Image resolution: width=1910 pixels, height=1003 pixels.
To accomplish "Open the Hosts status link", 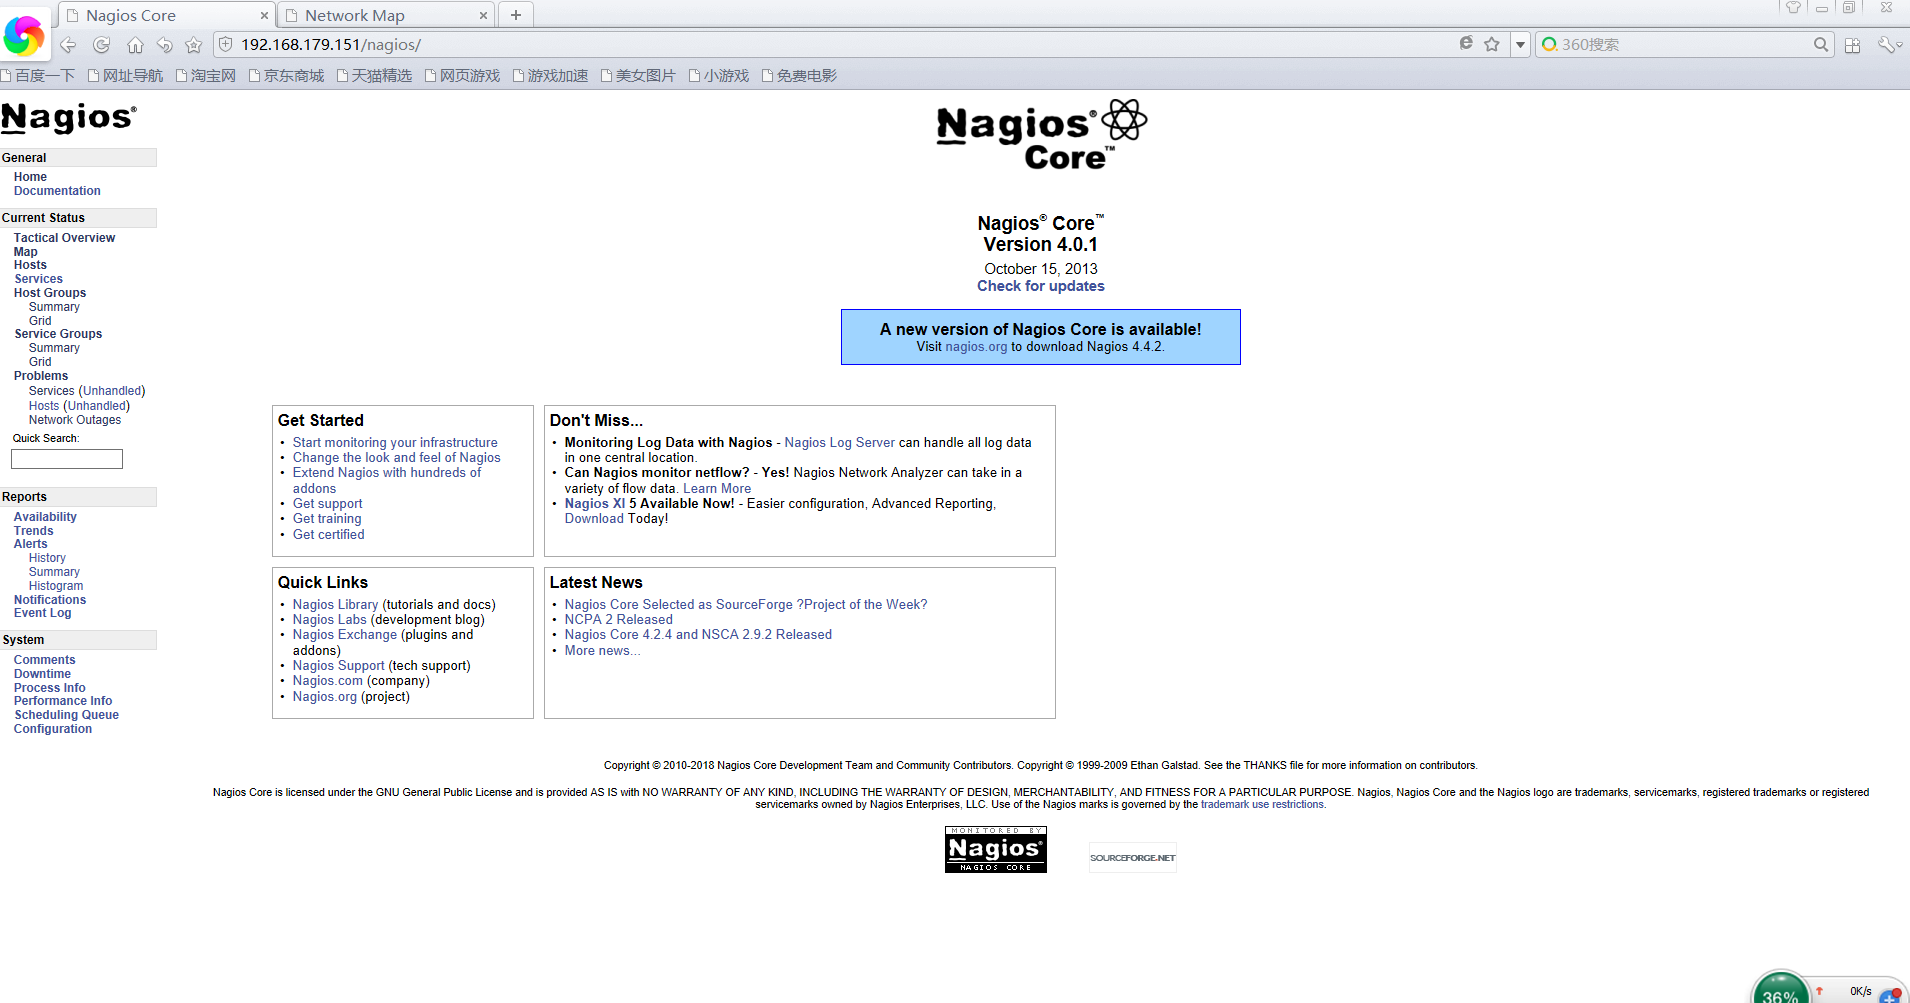I will coord(30,265).
